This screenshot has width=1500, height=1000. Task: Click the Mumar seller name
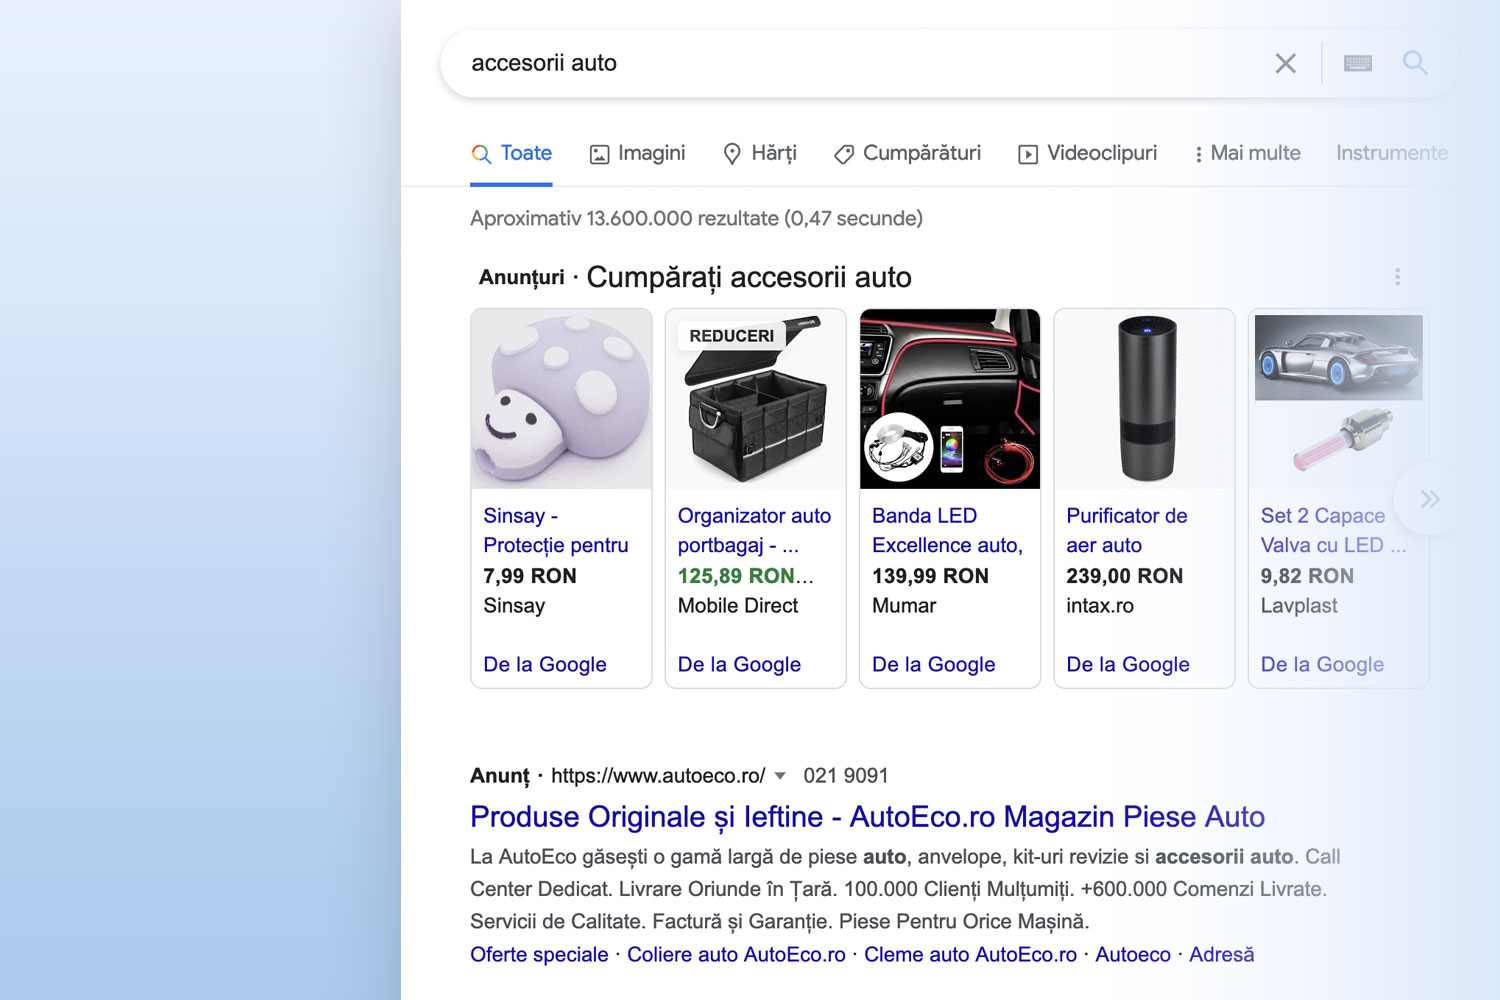[x=904, y=606]
